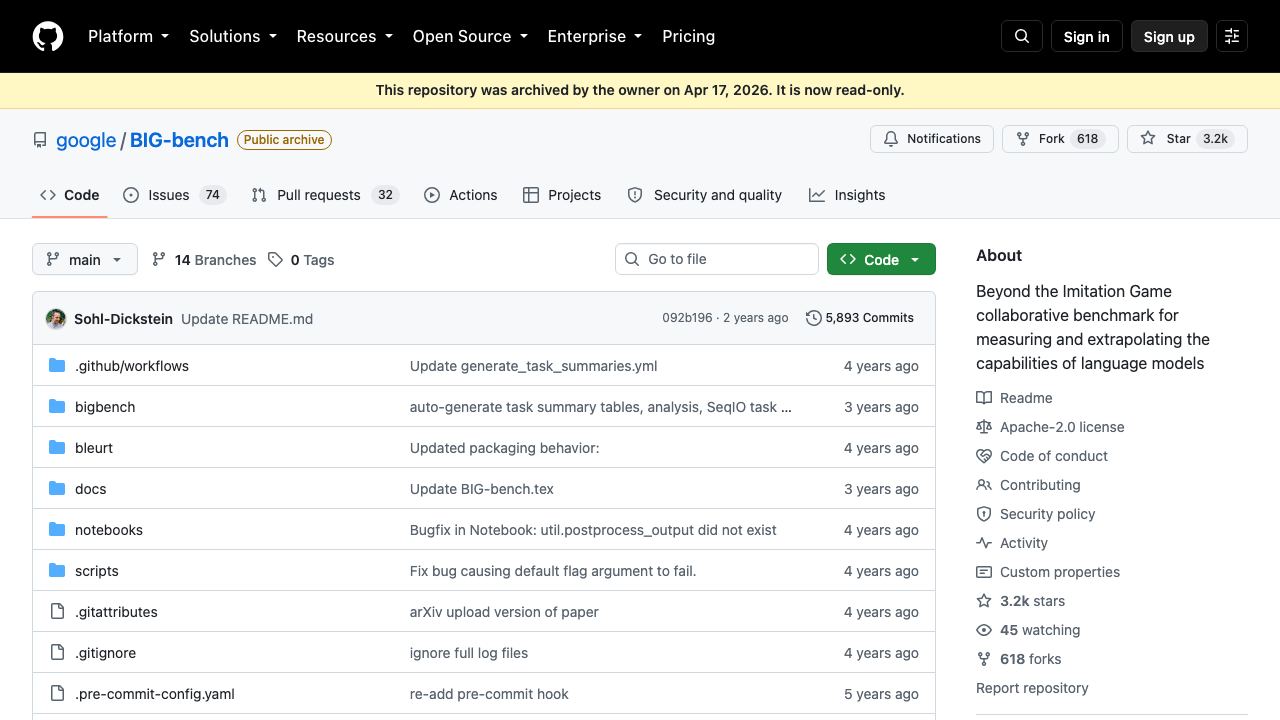
Task: Click the .github/workflows folder icon
Action: (57, 366)
